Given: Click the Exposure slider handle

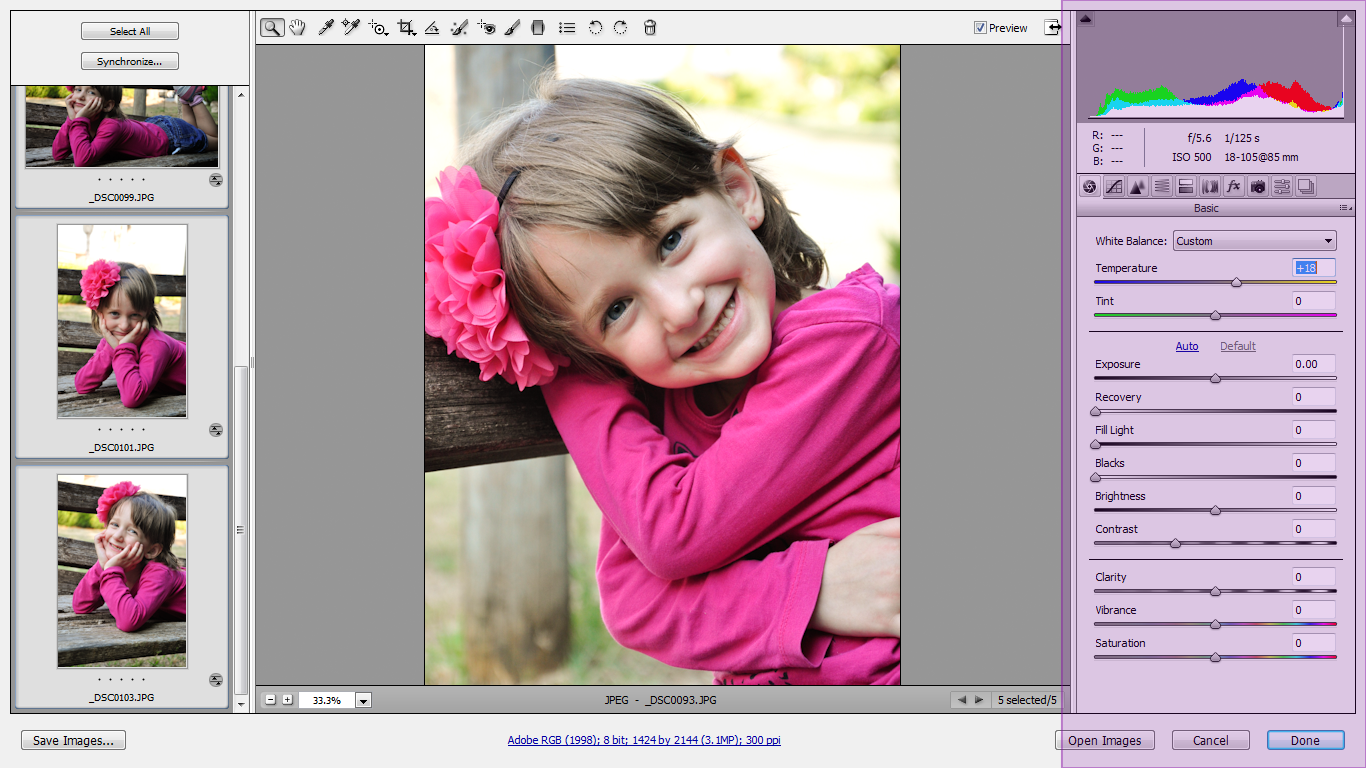Looking at the screenshot, I should coord(1215,379).
